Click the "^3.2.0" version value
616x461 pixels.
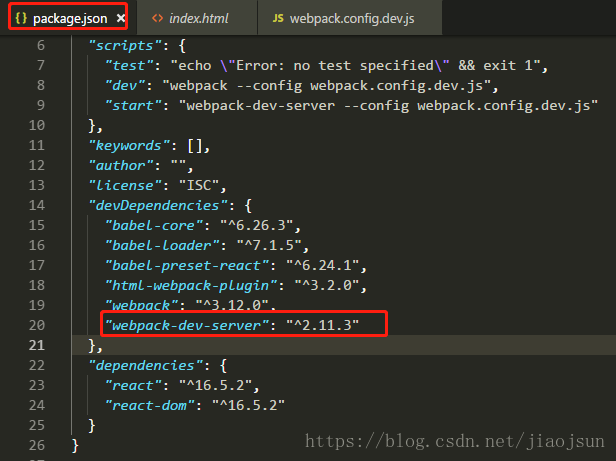[x=327, y=285]
